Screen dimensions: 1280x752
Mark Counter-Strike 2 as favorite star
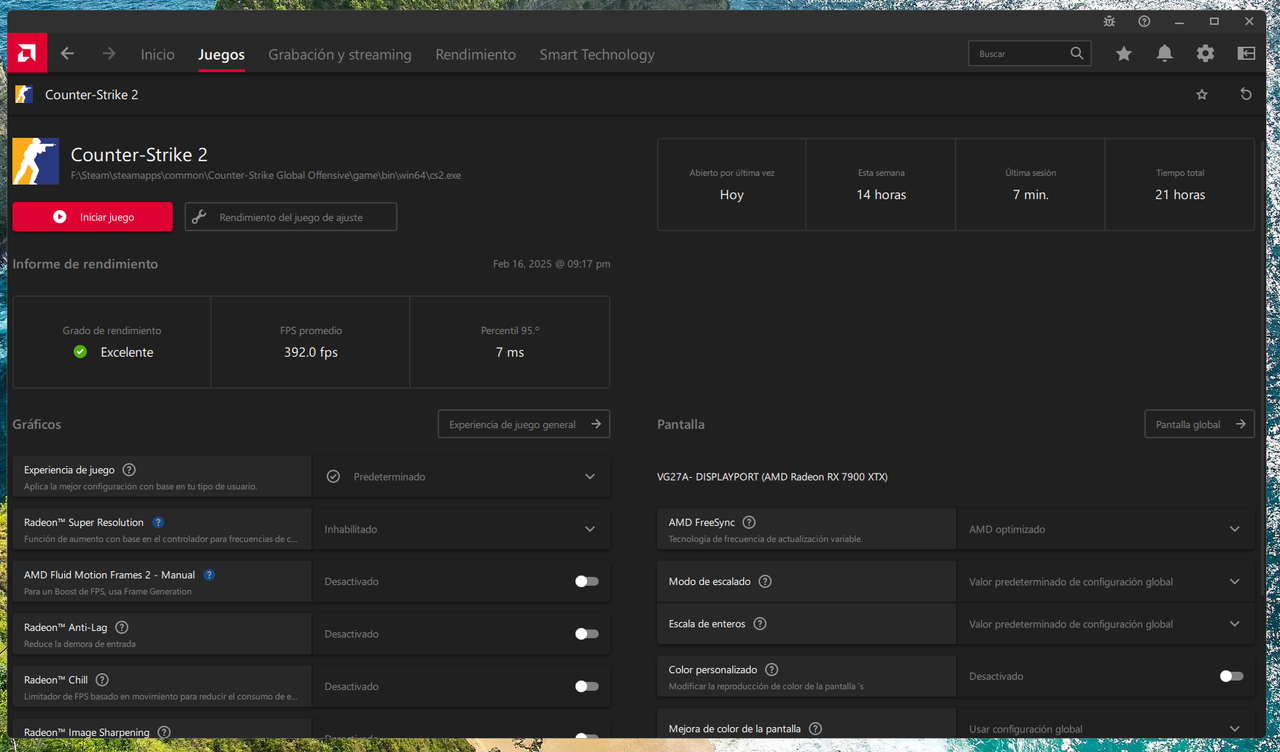(1202, 94)
